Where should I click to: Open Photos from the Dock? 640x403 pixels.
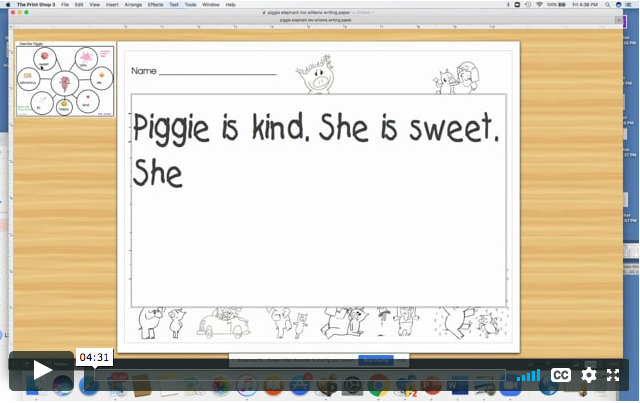click(x=220, y=385)
